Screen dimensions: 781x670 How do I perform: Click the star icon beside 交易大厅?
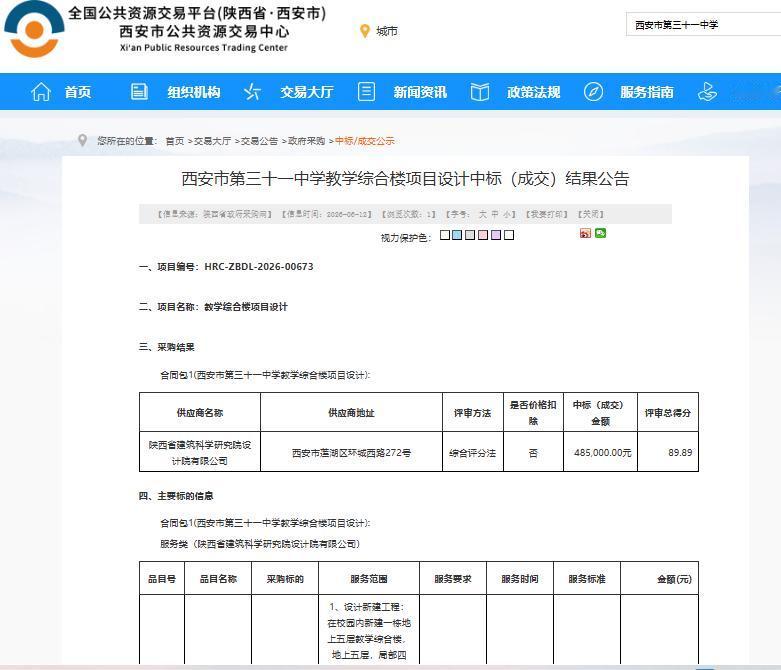[252, 92]
